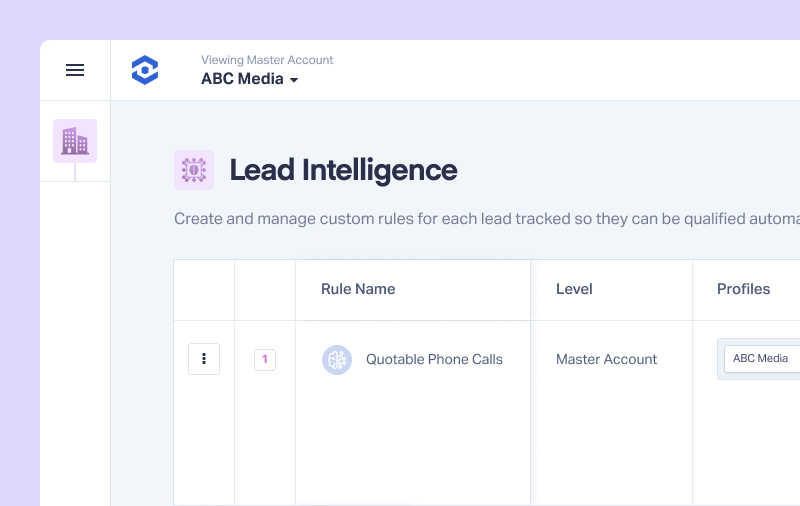Click the Lead Intelligence page title
Screen dimensions: 800x506
pos(343,170)
